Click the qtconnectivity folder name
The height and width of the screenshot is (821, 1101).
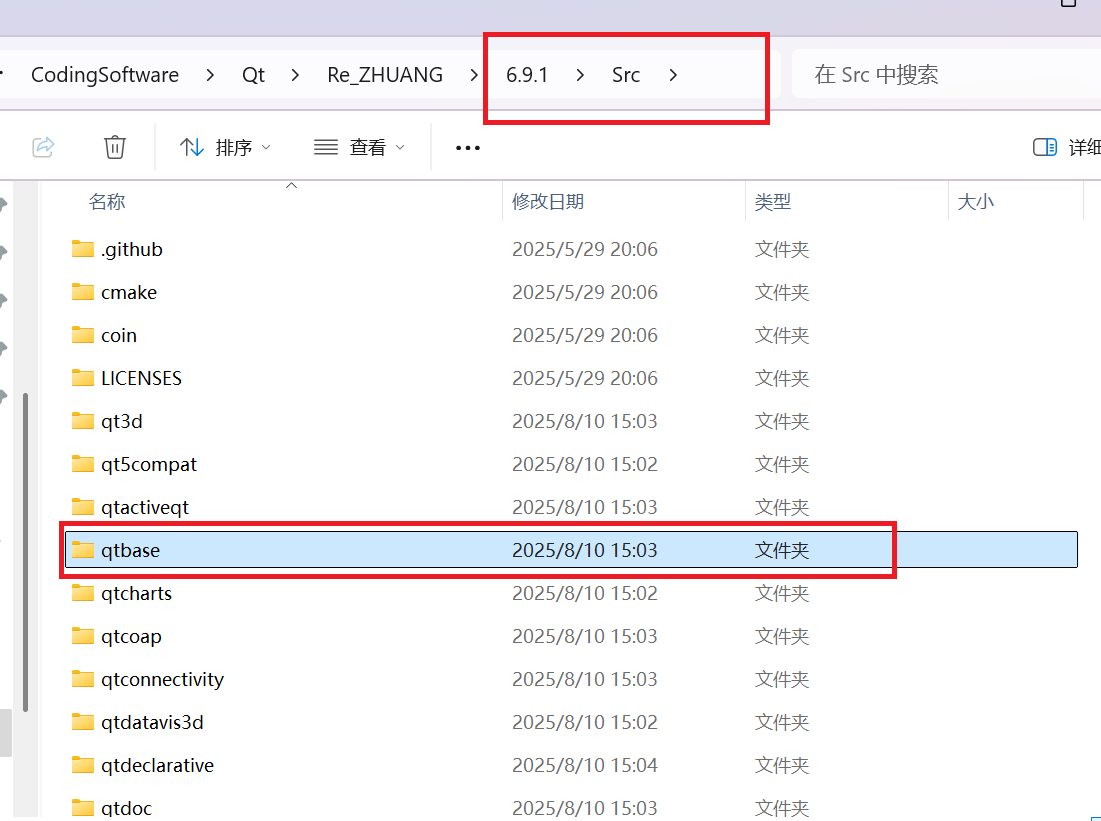click(x=162, y=679)
